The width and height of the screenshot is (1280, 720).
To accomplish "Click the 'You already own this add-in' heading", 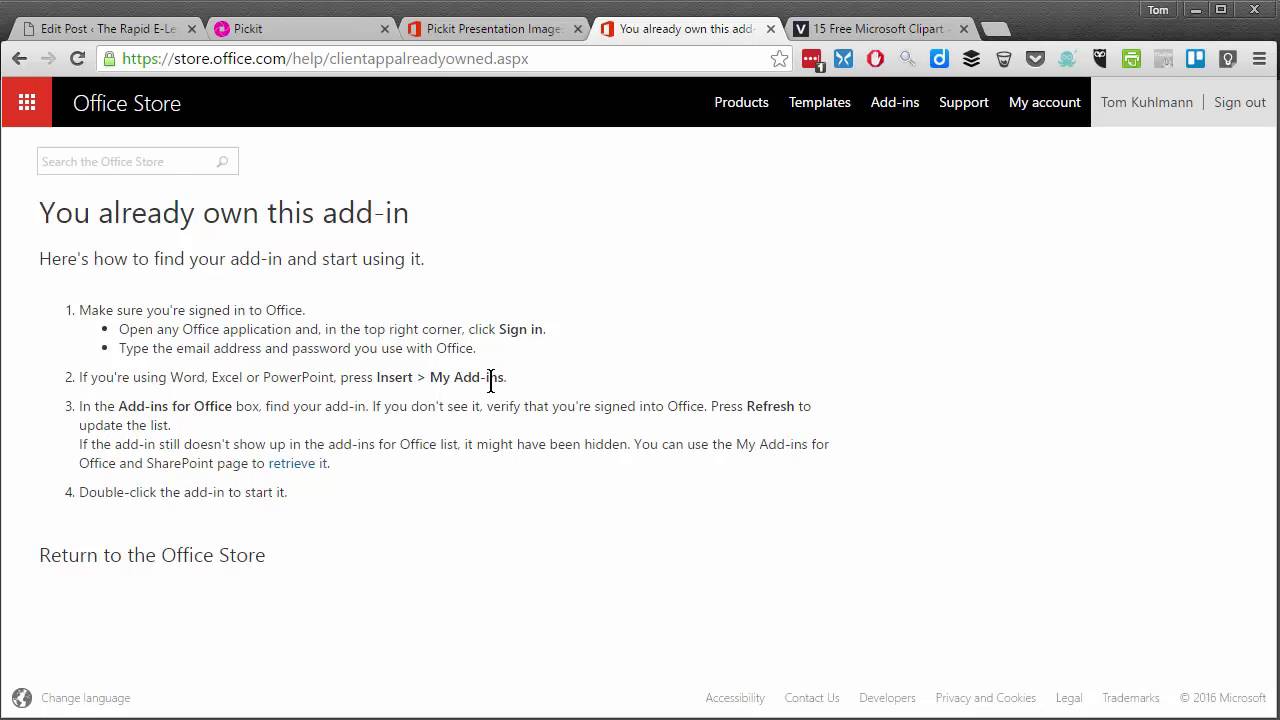I will coord(224,213).
